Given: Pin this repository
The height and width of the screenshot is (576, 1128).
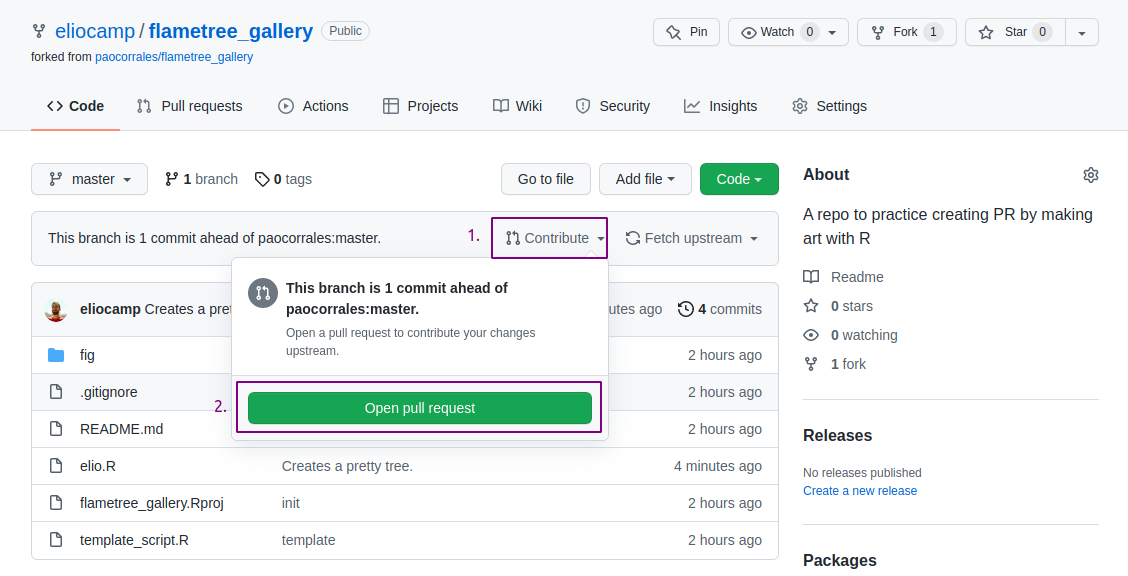Looking at the screenshot, I should pyautogui.click(x=686, y=31).
